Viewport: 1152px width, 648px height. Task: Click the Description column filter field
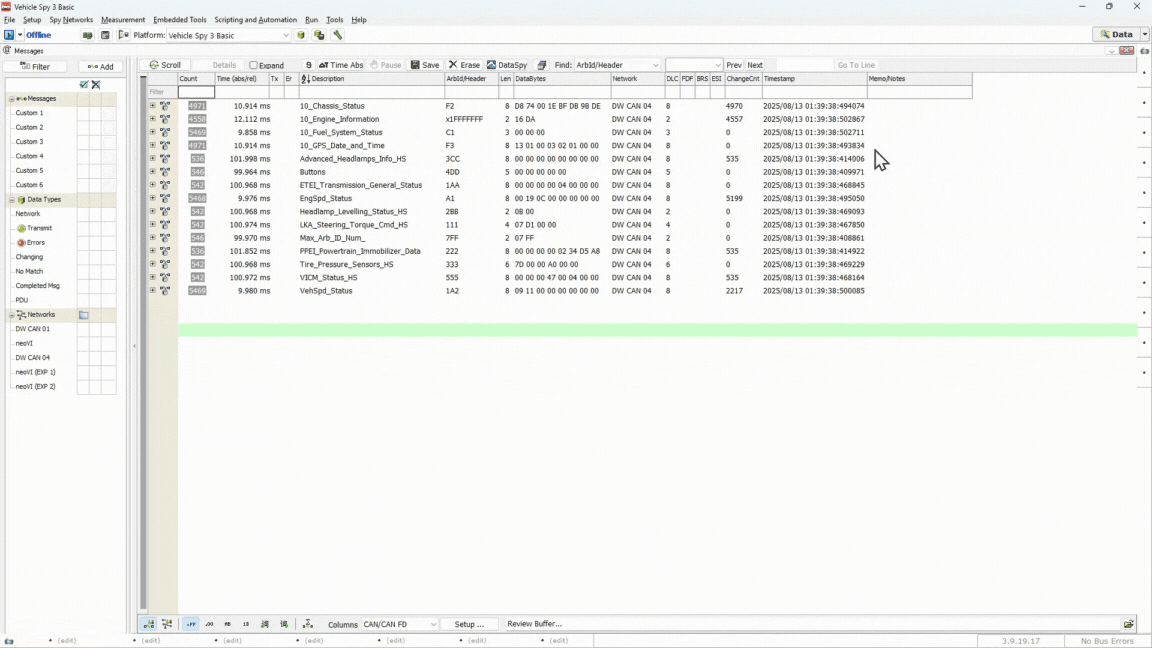tap(371, 92)
